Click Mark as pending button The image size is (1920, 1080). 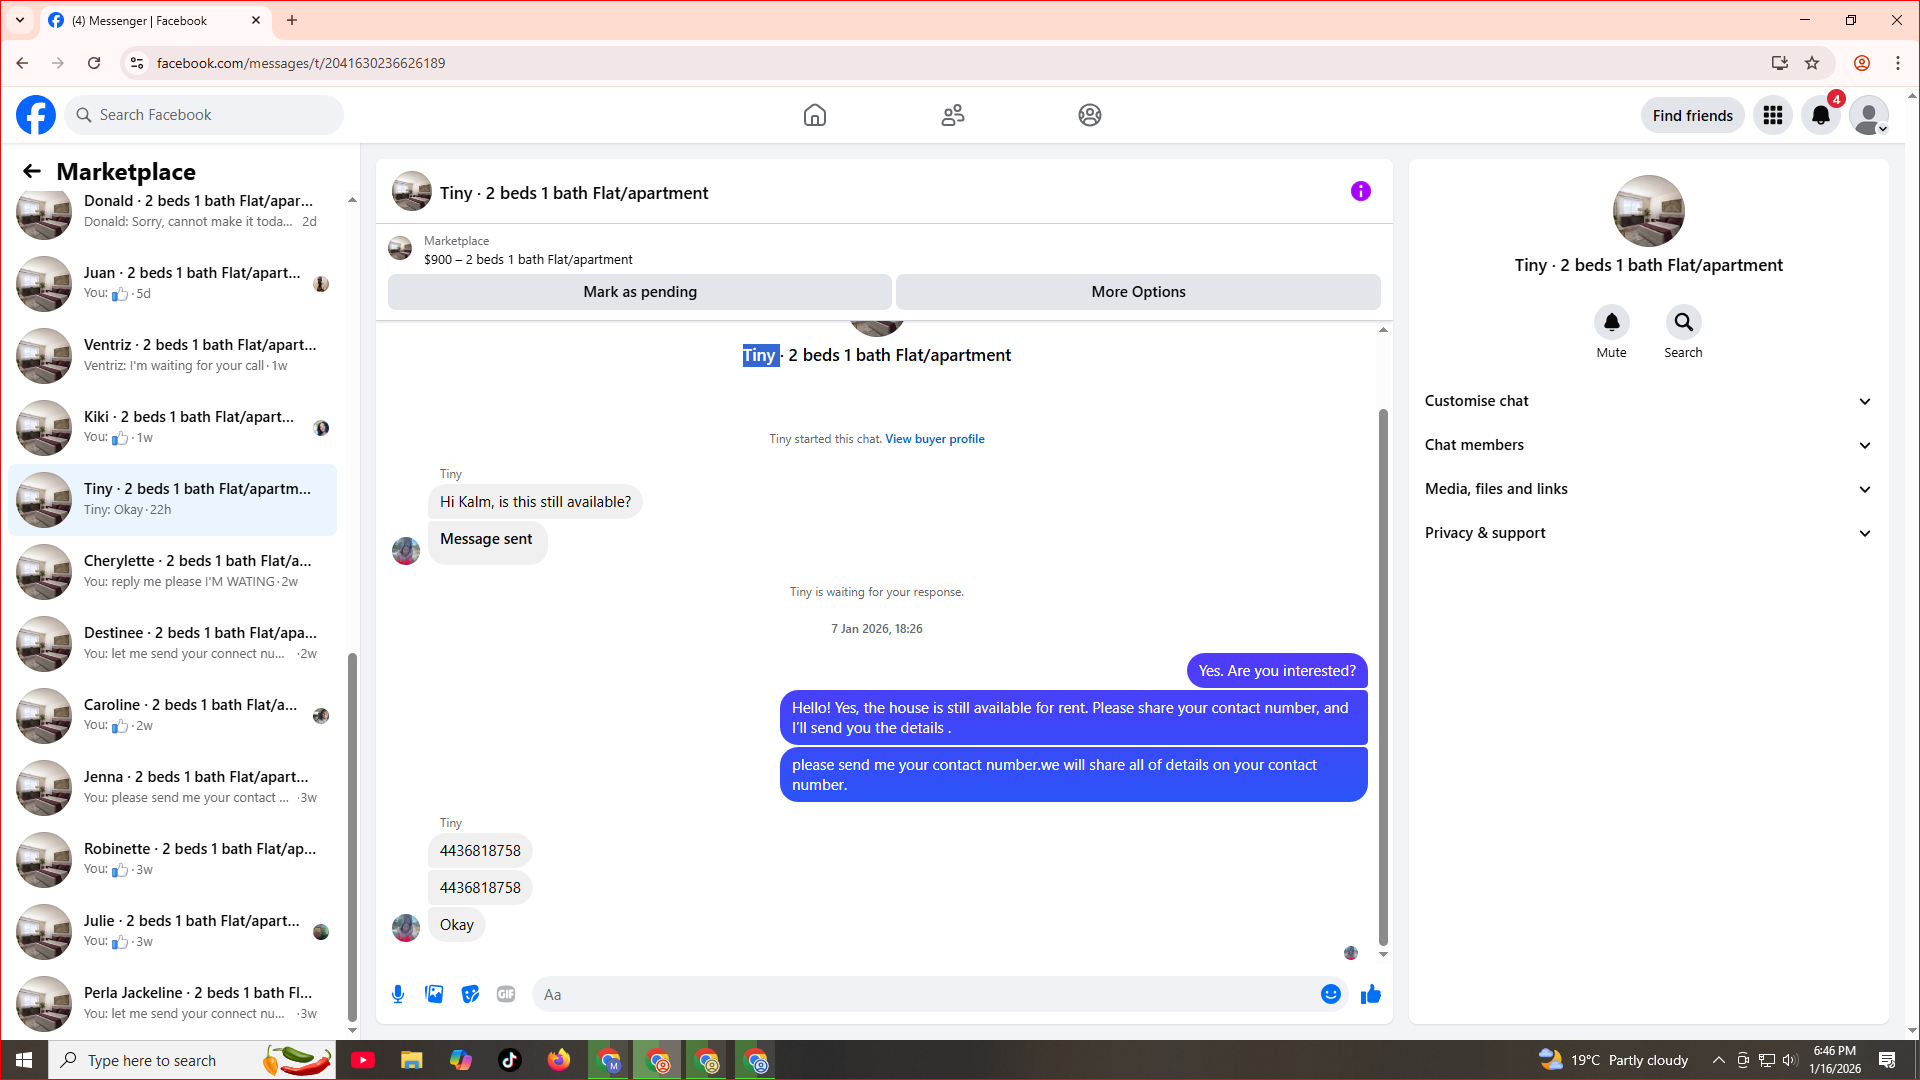[640, 292]
